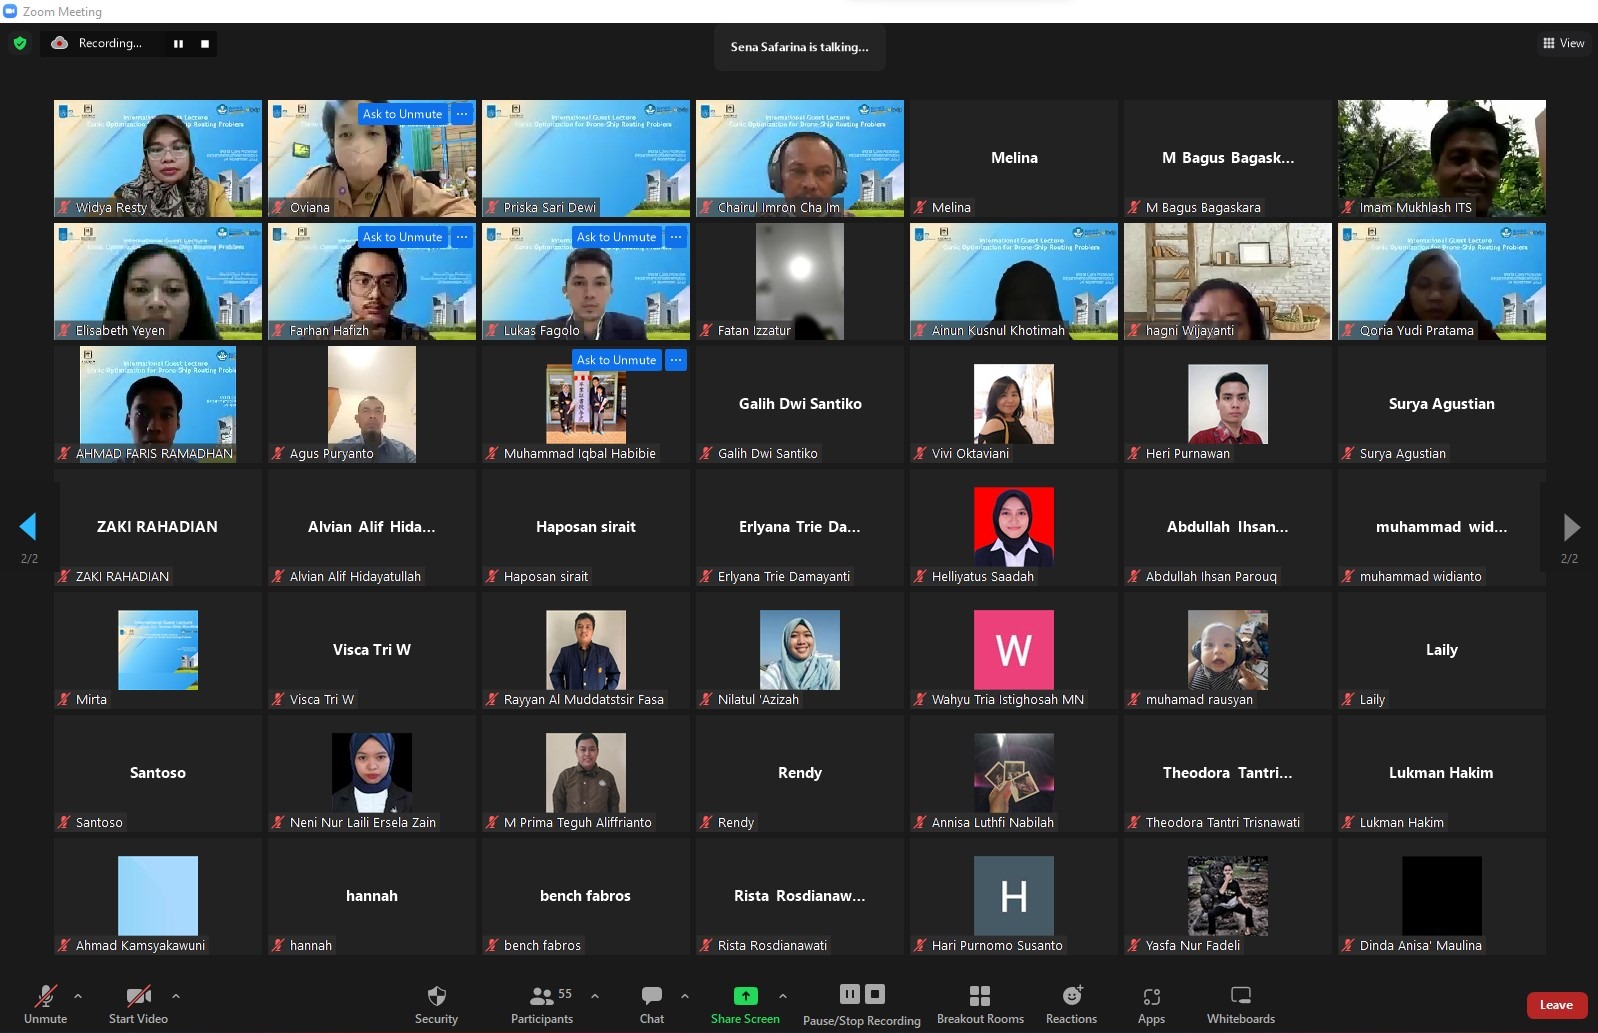
Task: Open Breakout Rooms
Action: (x=979, y=1004)
